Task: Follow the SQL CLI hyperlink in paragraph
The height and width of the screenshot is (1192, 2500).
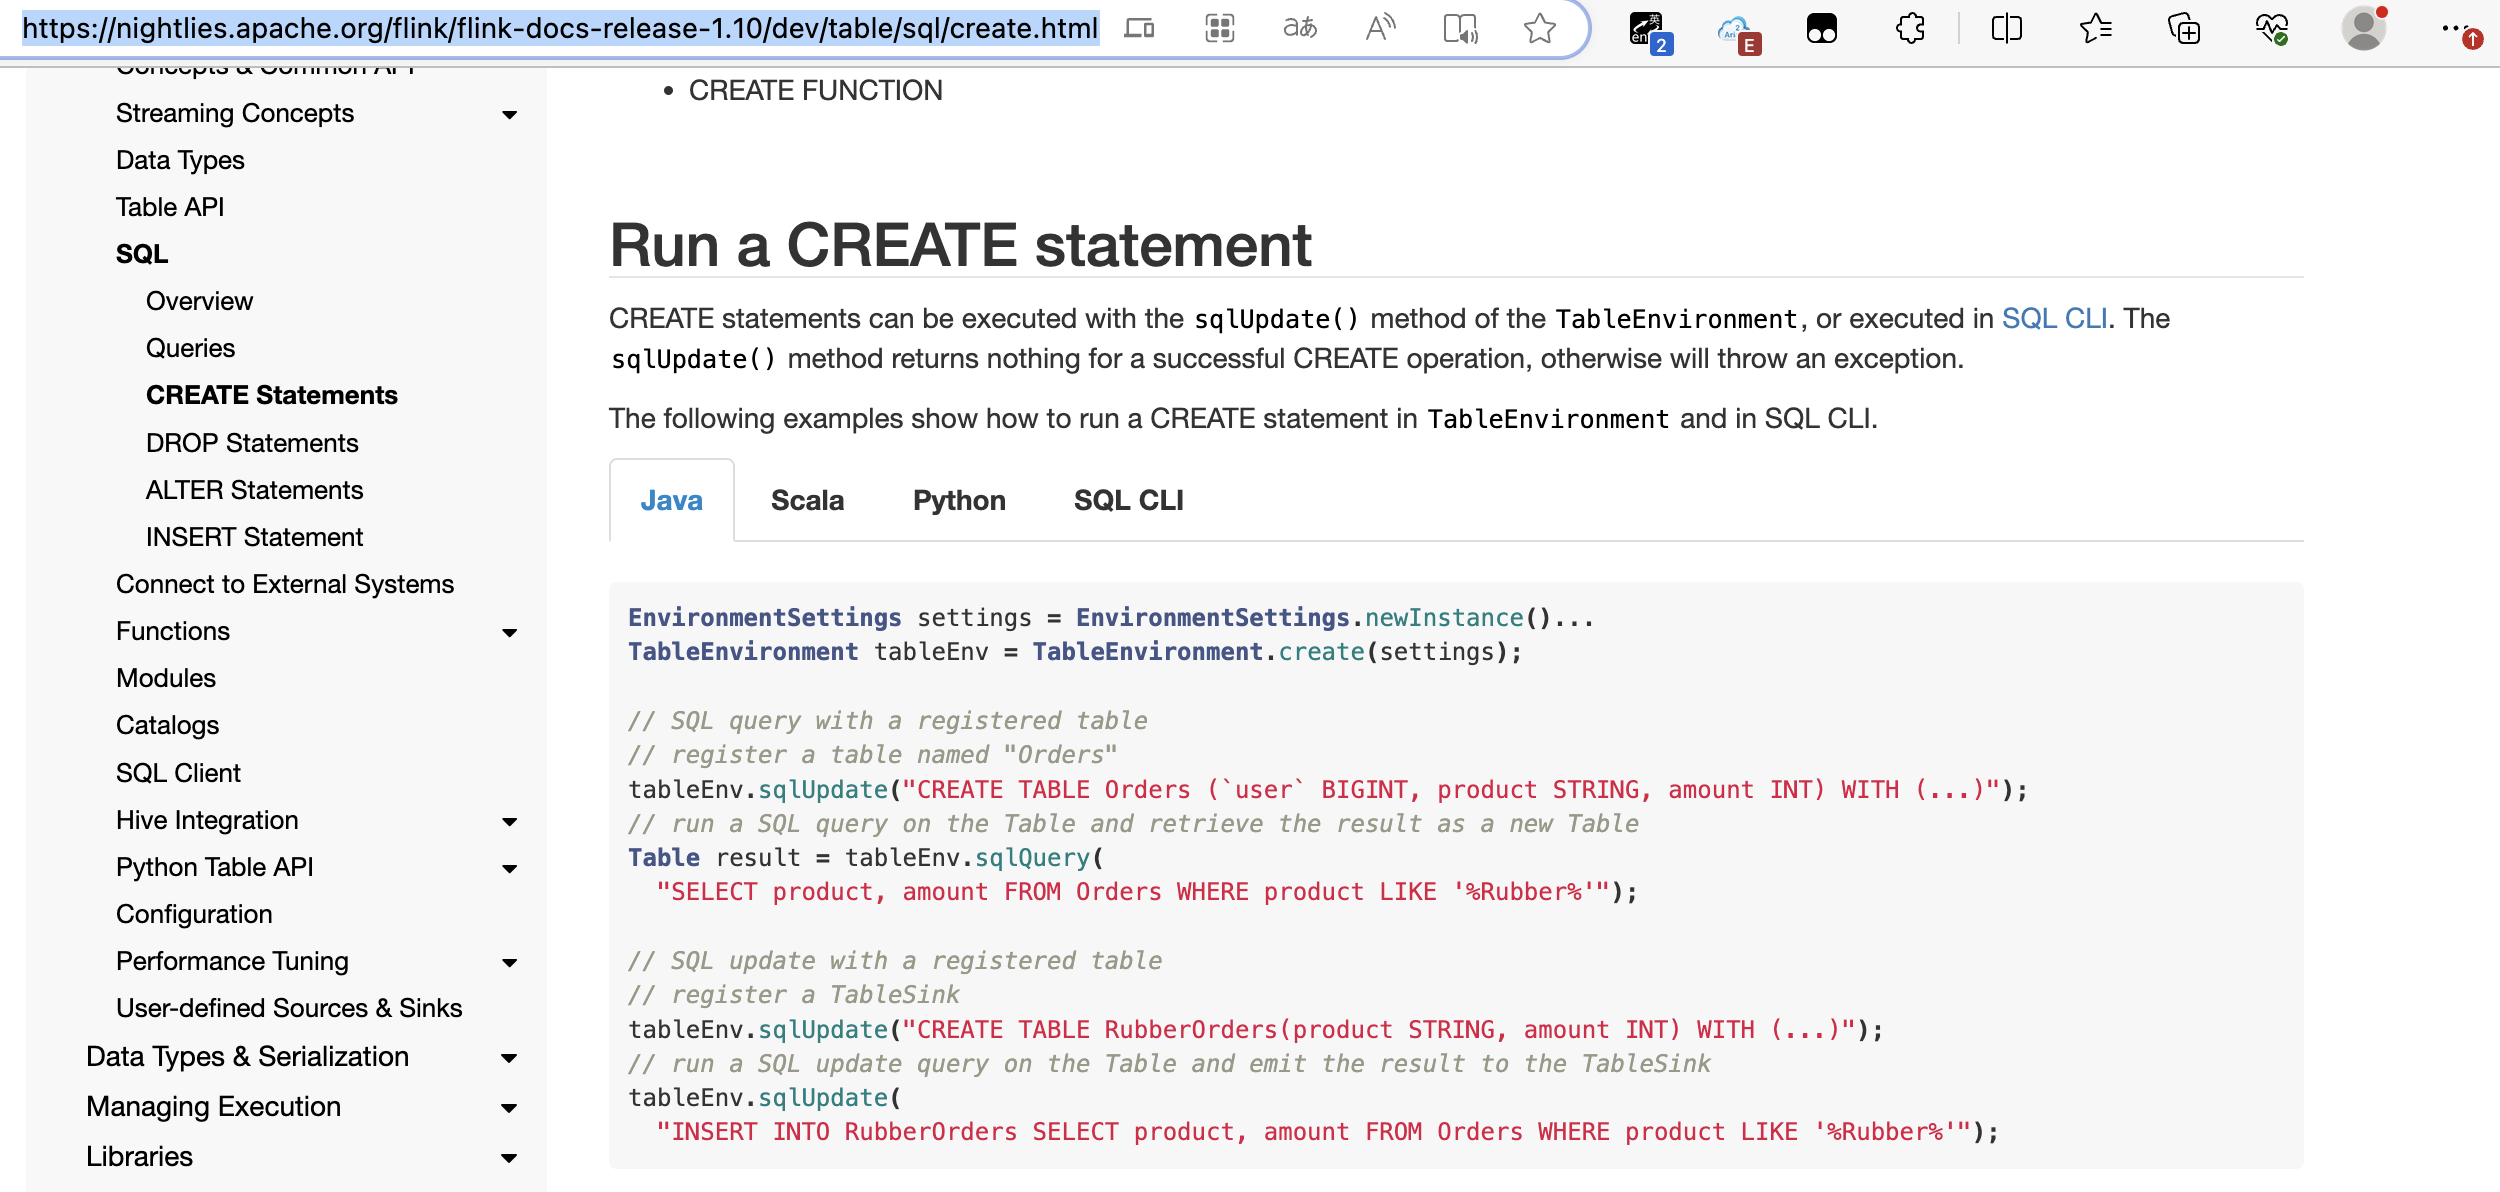Action: coord(2054,318)
